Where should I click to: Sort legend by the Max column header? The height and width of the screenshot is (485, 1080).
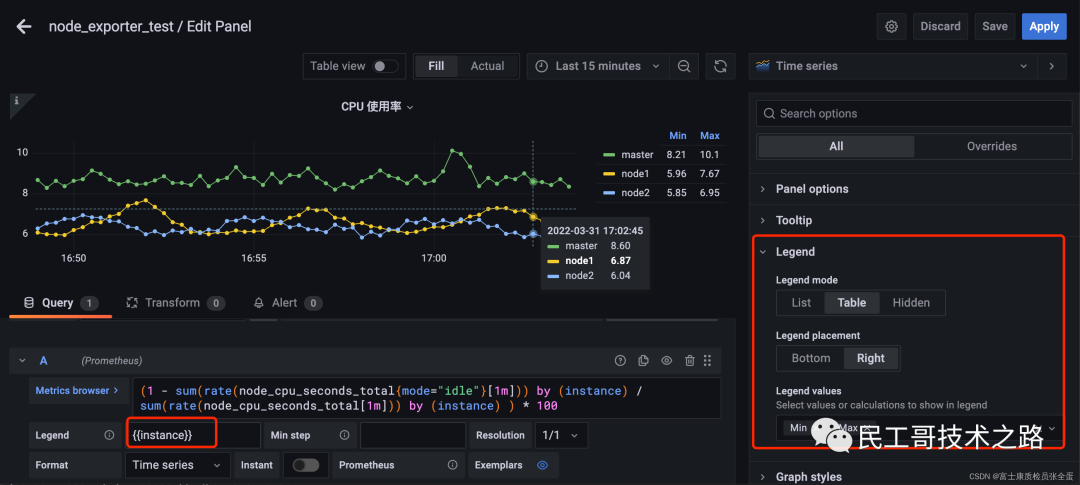pyautogui.click(x=709, y=135)
